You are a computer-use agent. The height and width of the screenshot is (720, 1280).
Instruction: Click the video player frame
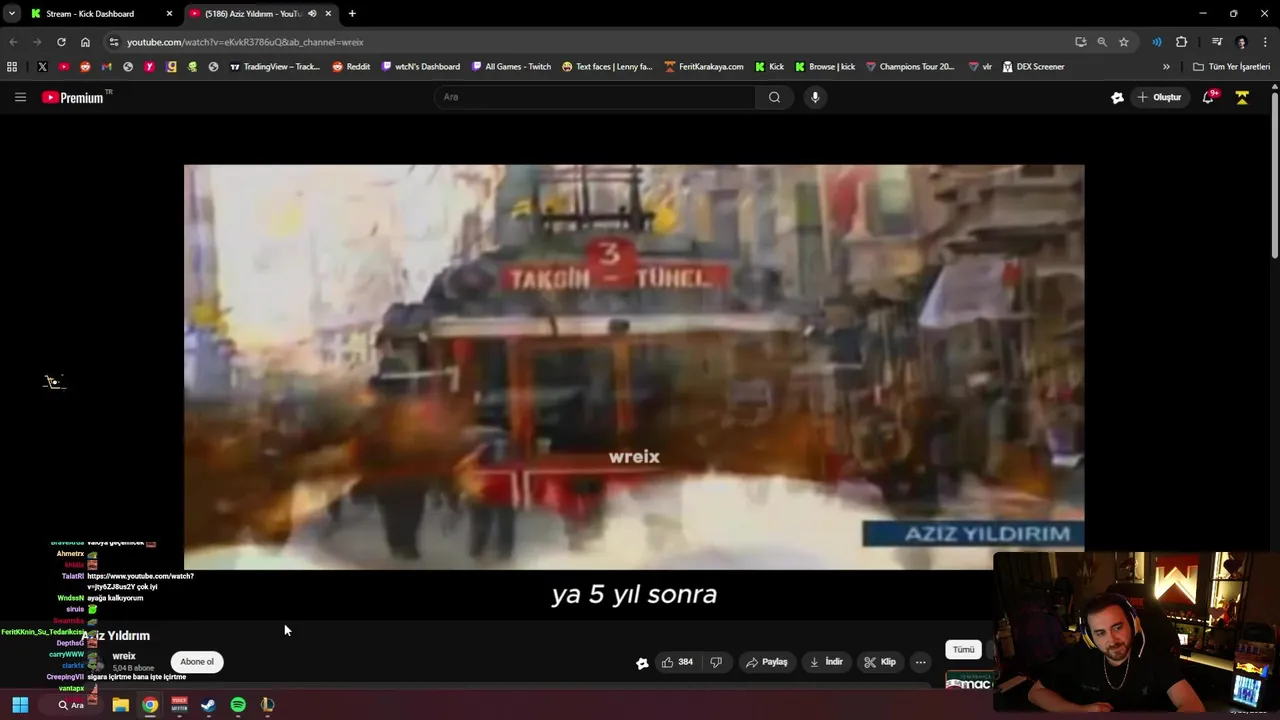(634, 367)
